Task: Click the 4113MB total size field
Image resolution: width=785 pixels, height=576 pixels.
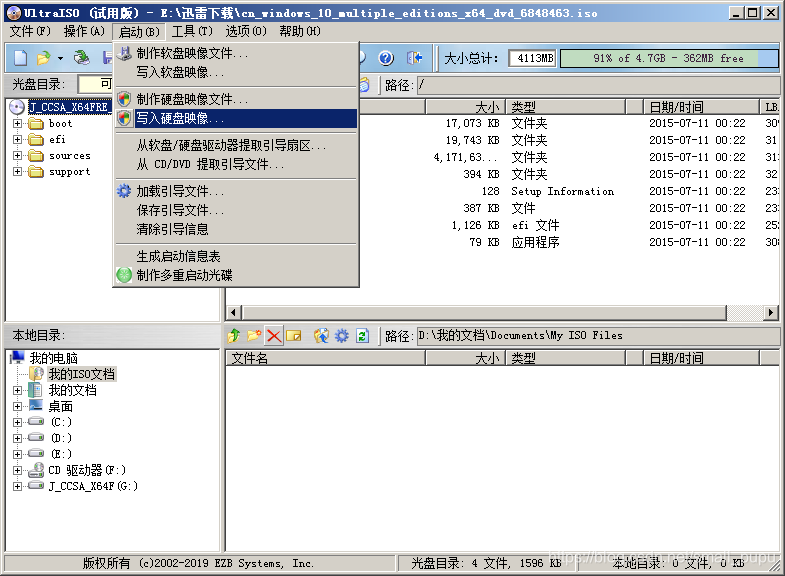Action: tap(533, 58)
